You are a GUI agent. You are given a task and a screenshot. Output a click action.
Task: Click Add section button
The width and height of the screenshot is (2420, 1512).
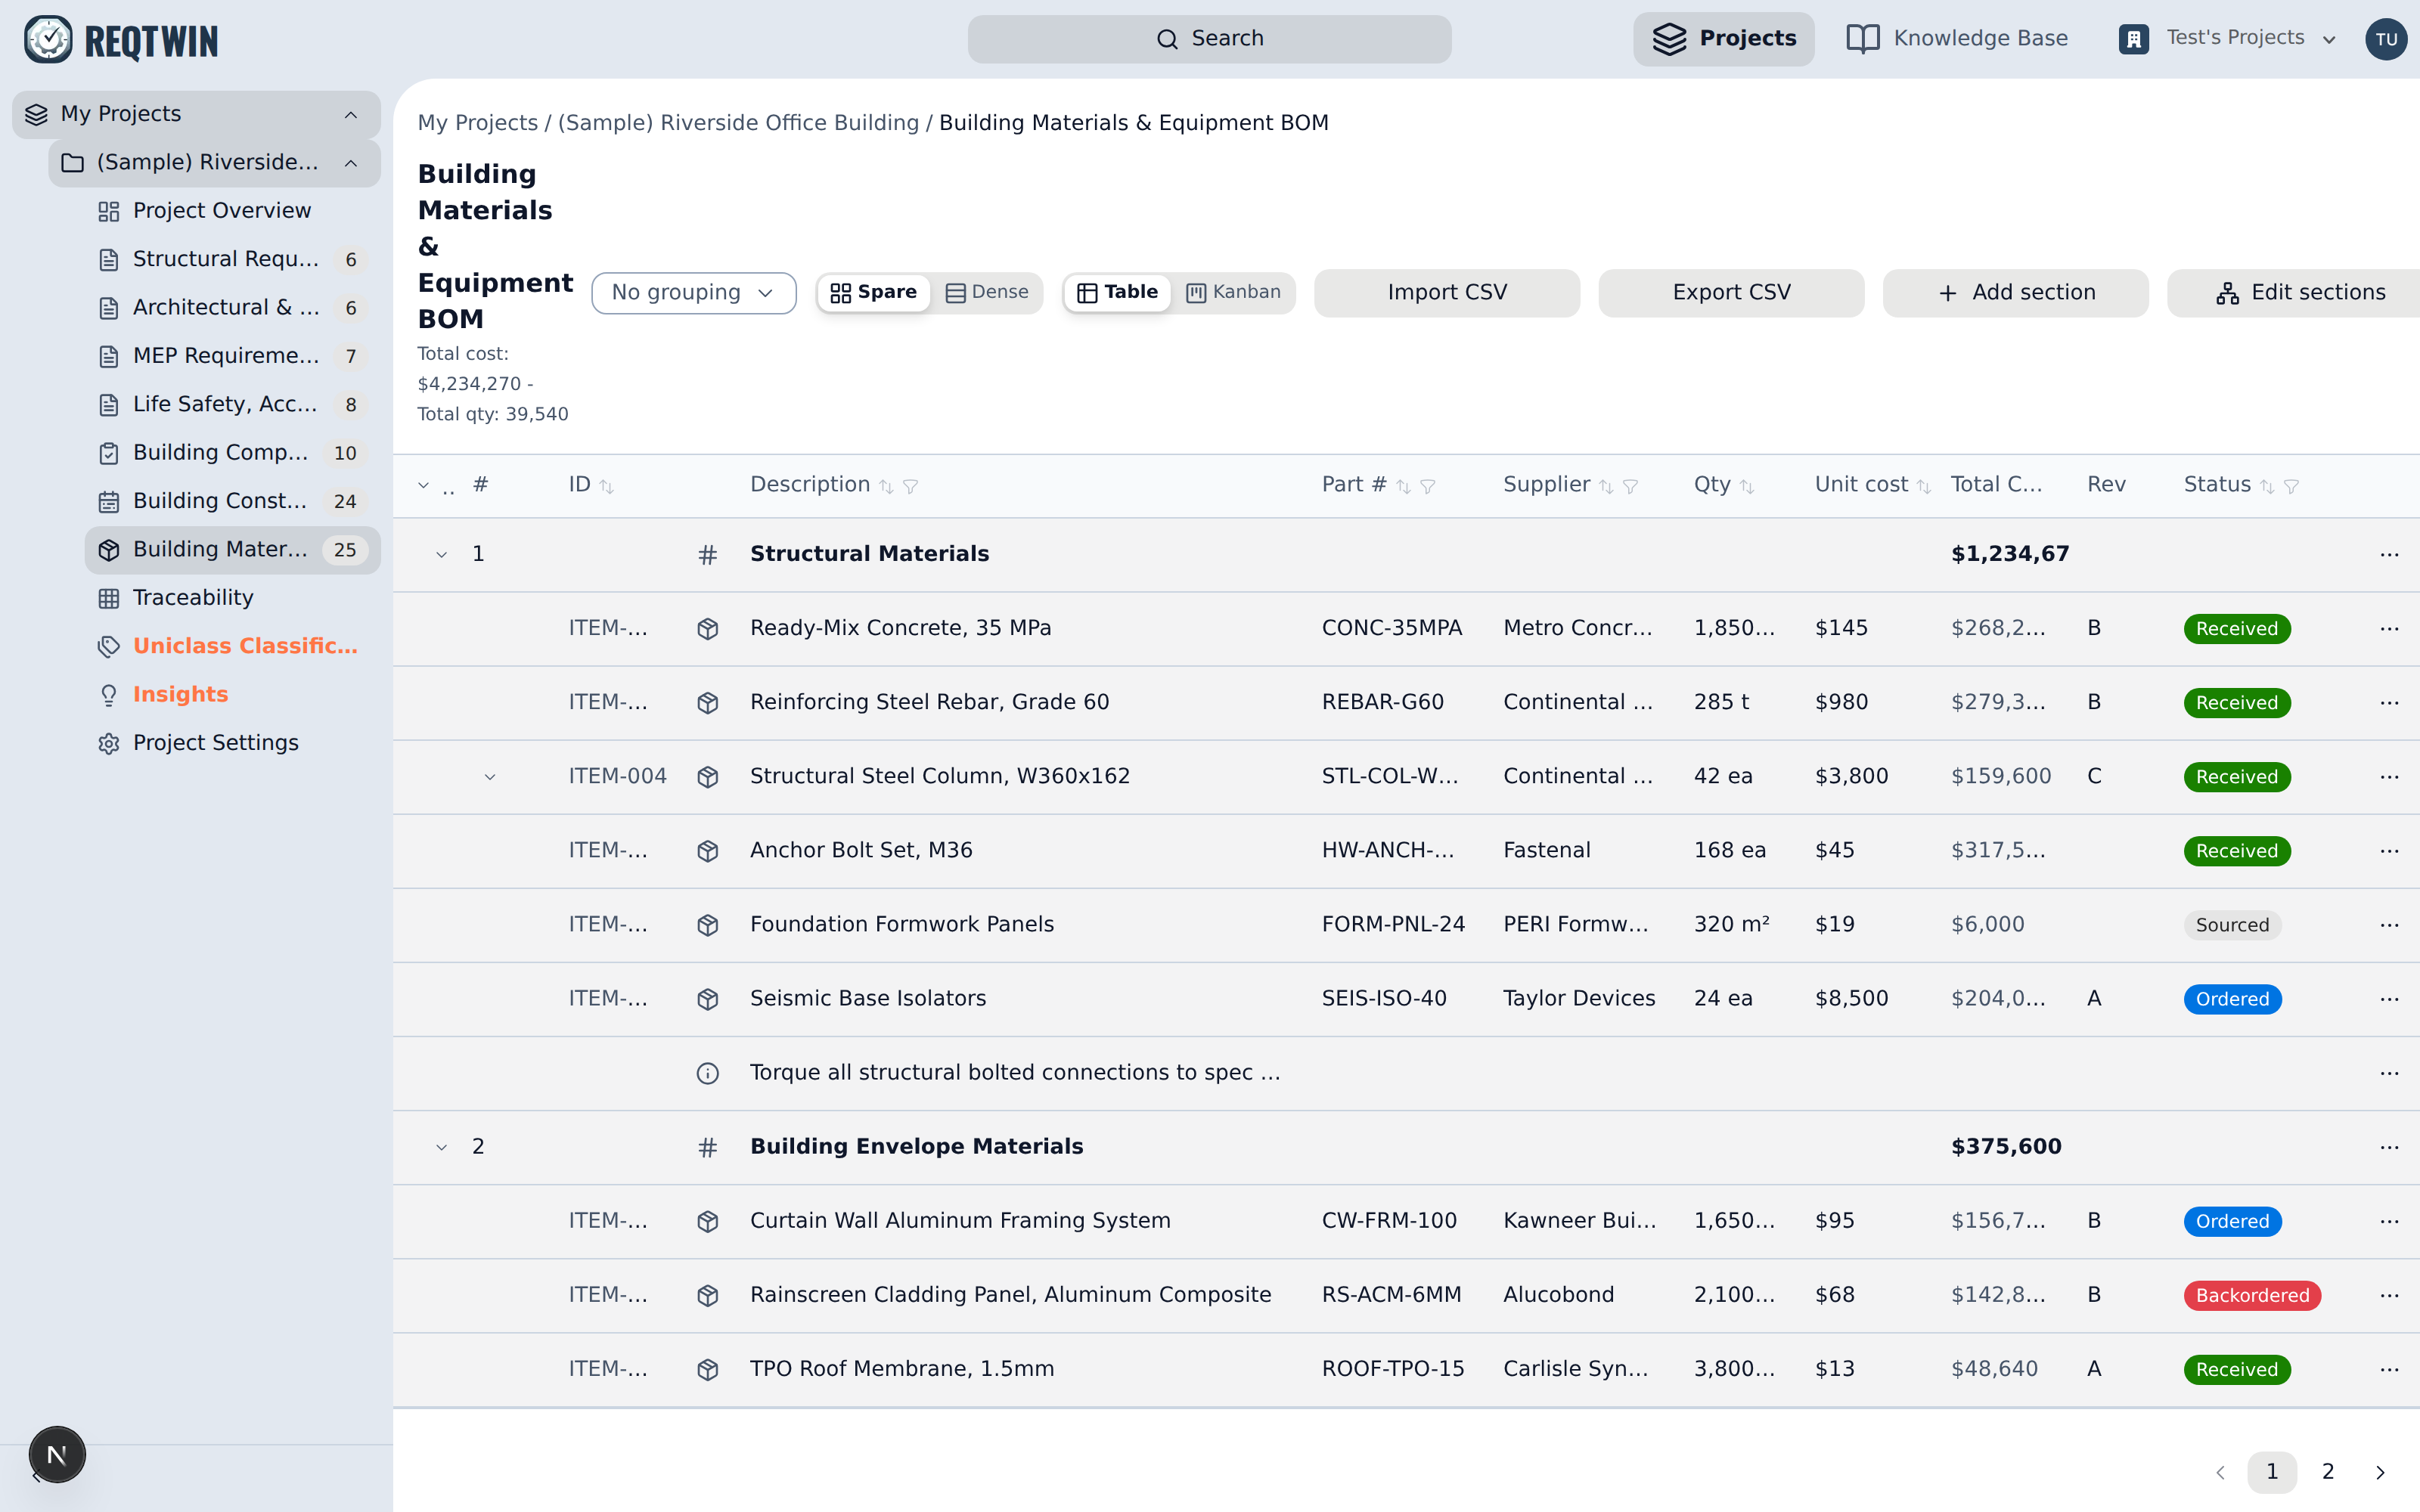[x=2015, y=293]
